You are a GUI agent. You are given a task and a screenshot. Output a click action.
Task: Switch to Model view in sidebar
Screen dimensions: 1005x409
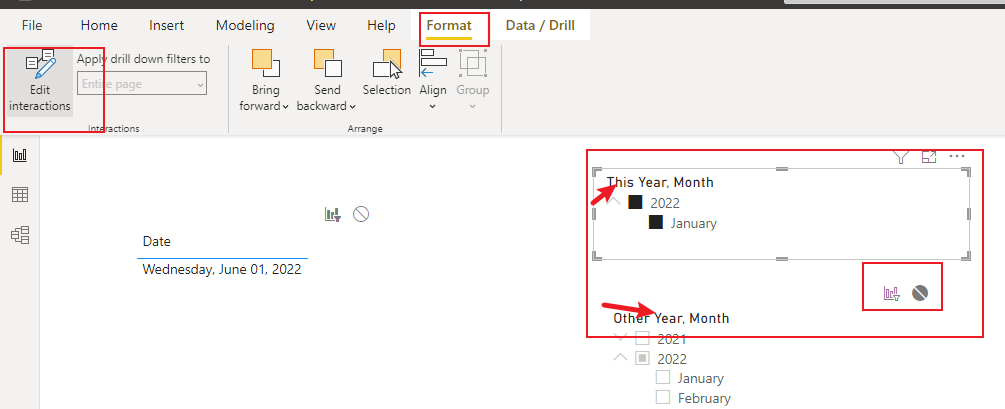[x=20, y=235]
